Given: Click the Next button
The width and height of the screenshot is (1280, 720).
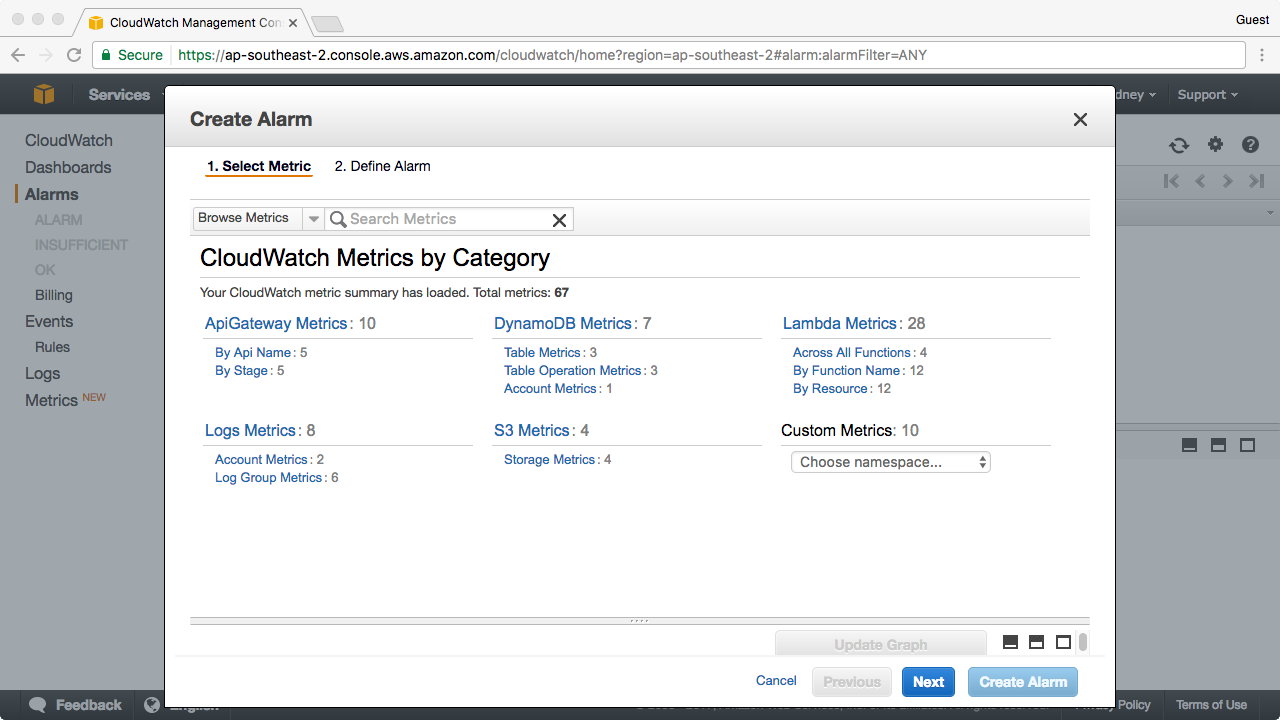Looking at the screenshot, I should pos(928,682).
